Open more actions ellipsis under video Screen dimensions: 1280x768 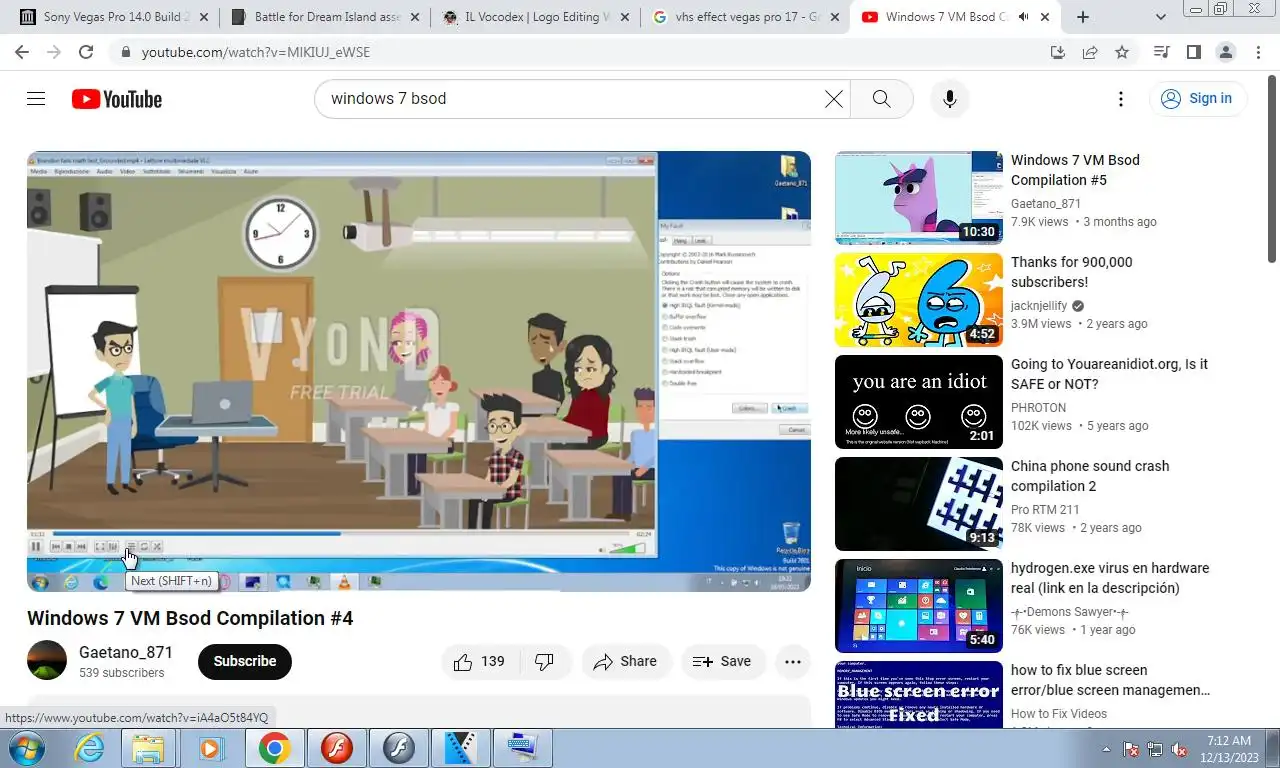[x=793, y=661]
